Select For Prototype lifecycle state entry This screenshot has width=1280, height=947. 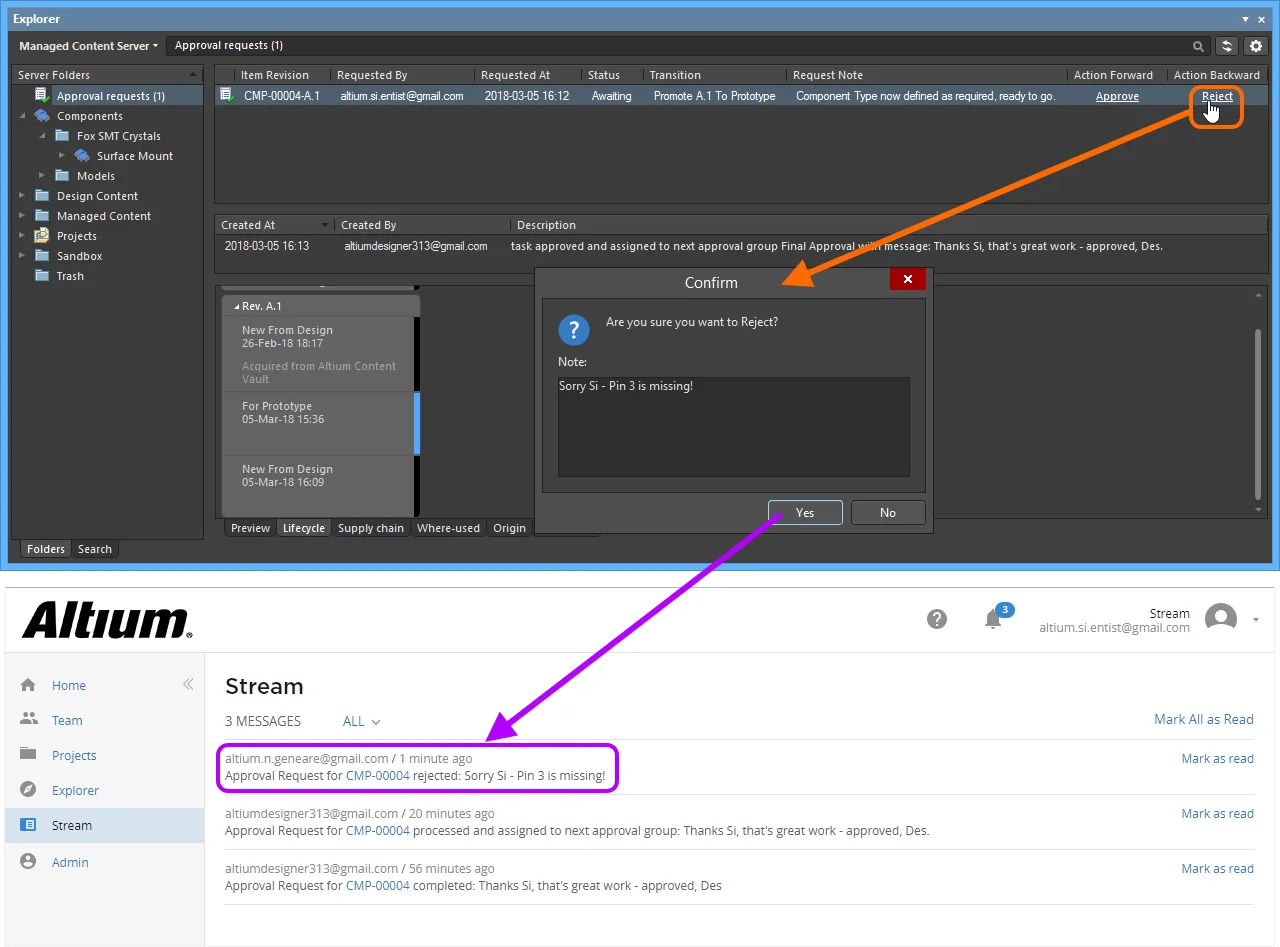(x=317, y=423)
